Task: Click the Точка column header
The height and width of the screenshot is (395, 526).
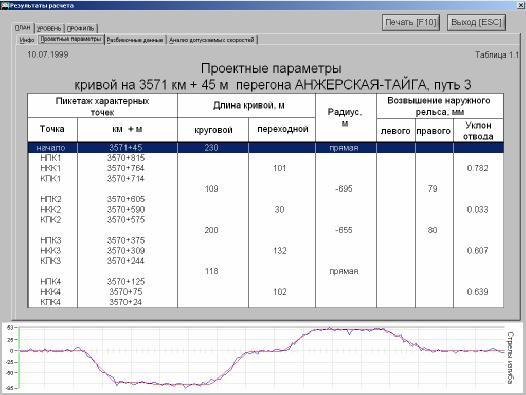Action: [52, 129]
